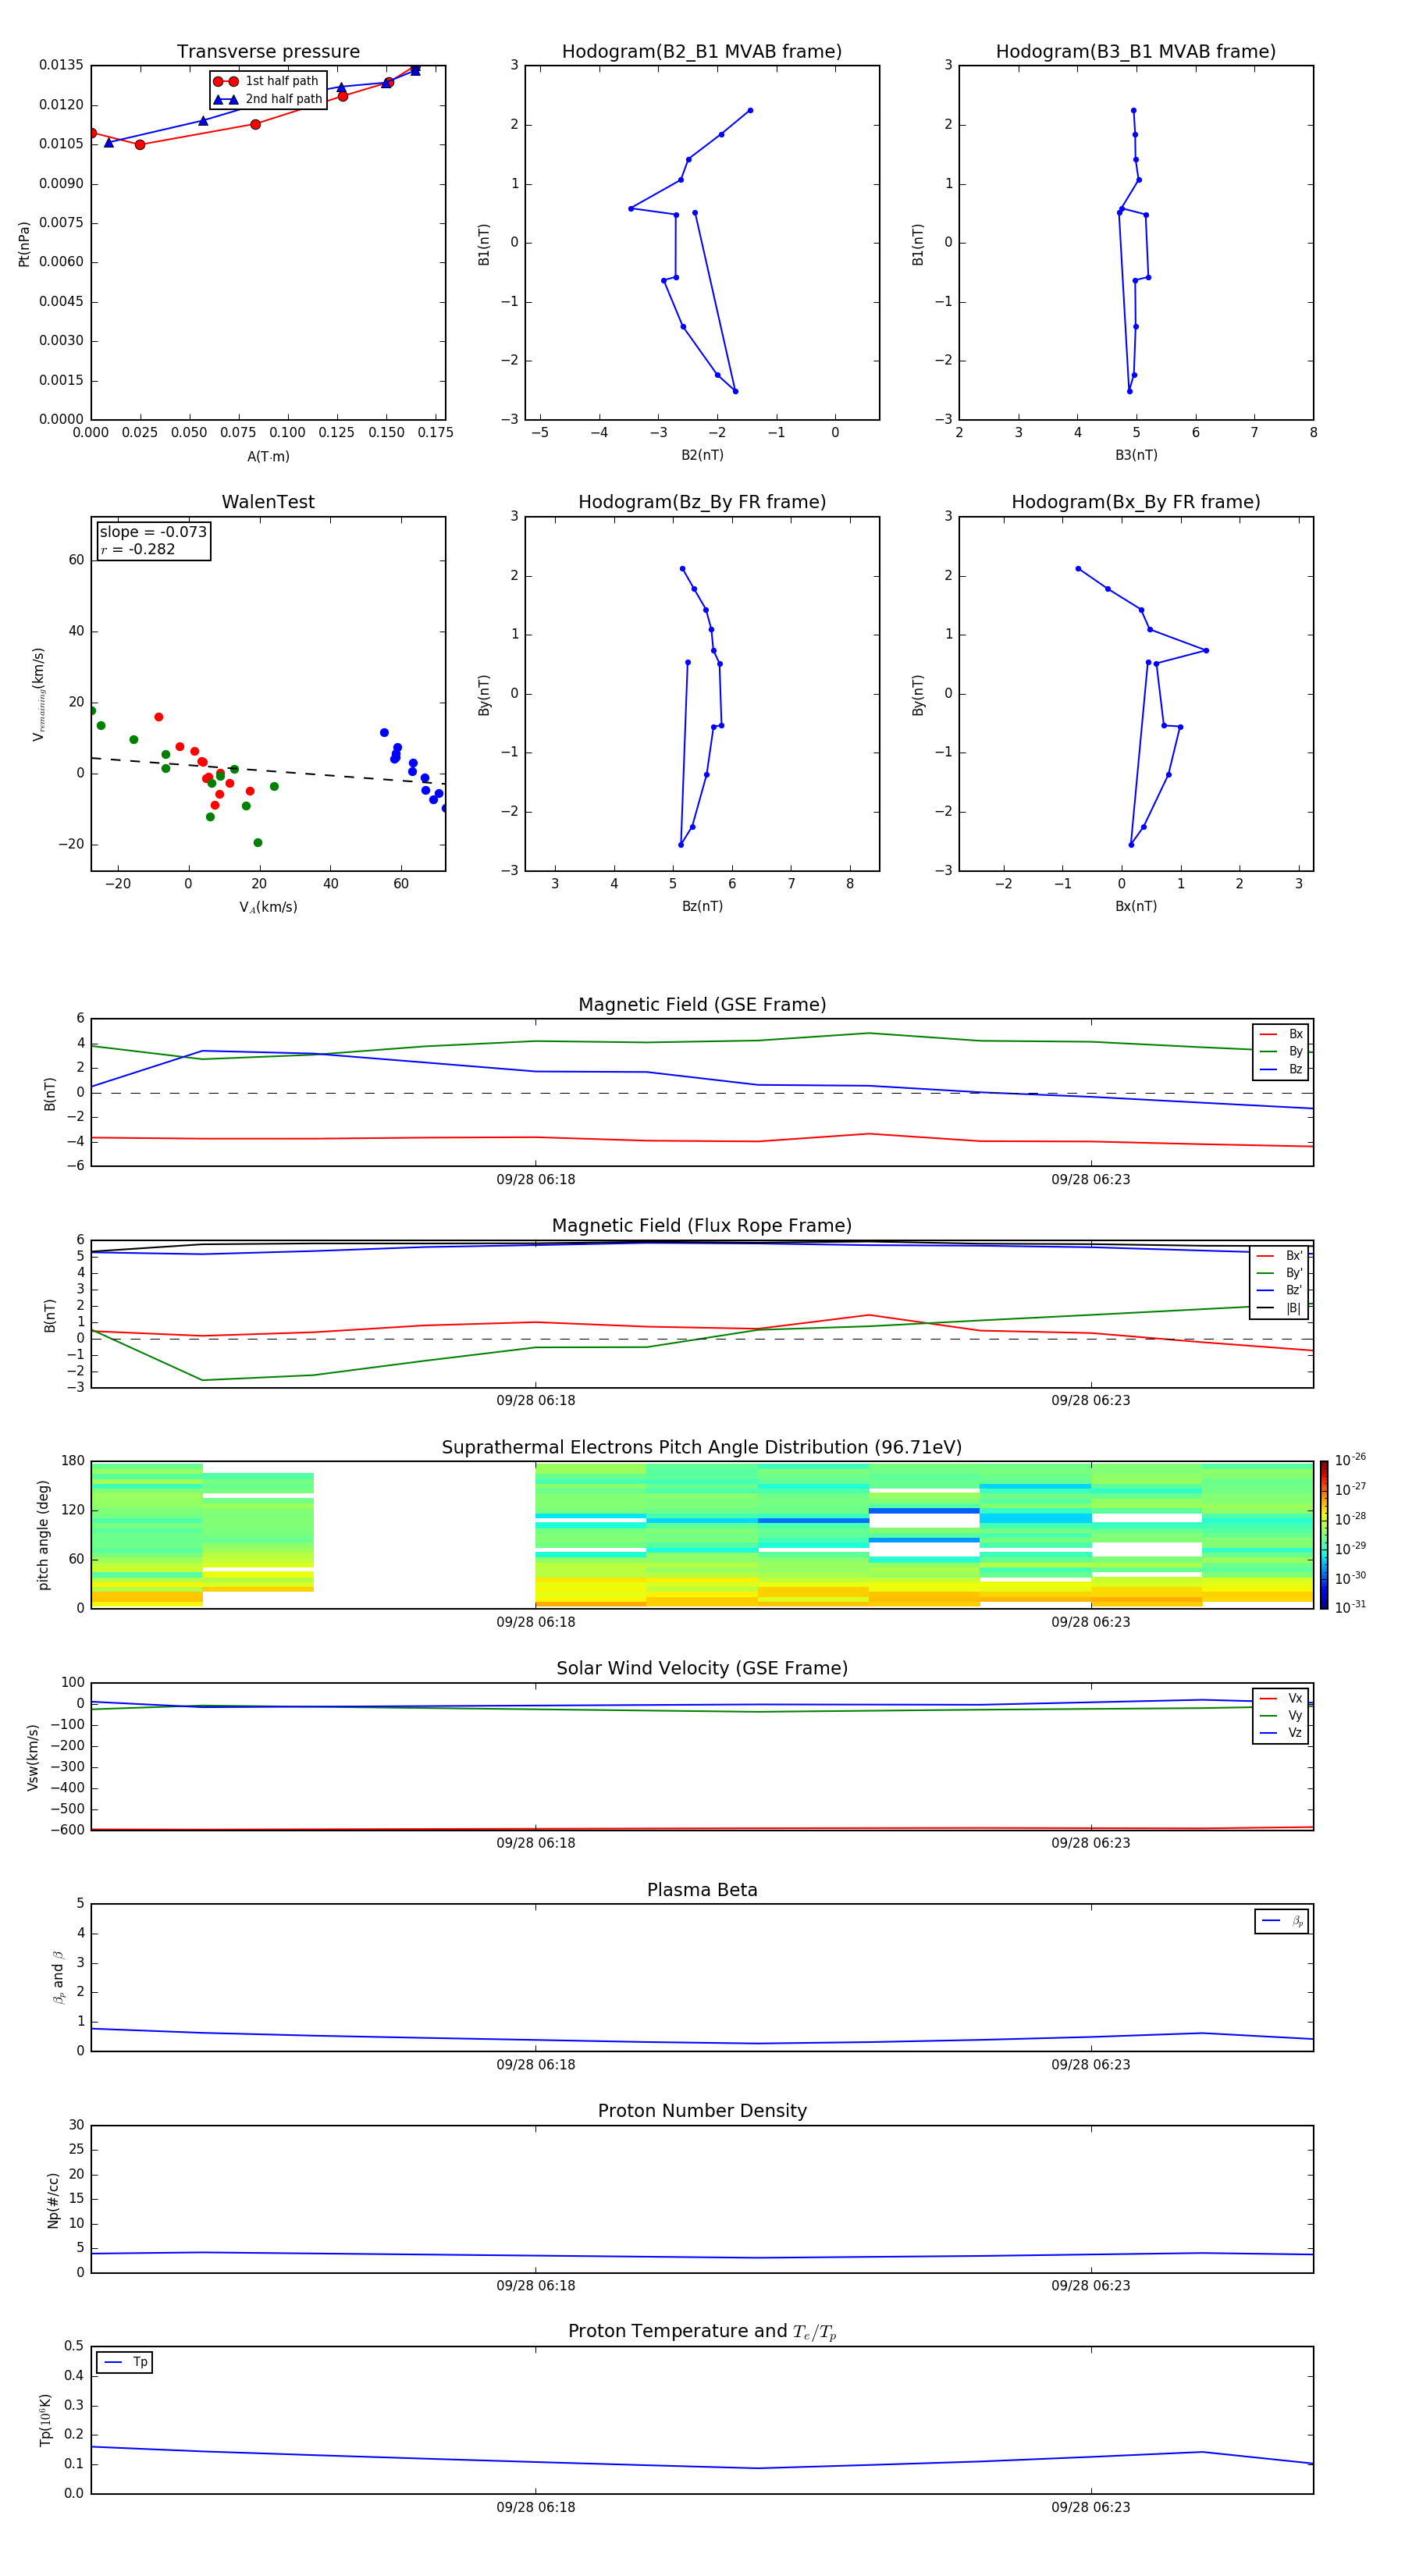Viewport: 1405px width, 2576px height.
Task: Click '09/28 06:23' under the Proton Temperature plot
Action: tap(1091, 2507)
